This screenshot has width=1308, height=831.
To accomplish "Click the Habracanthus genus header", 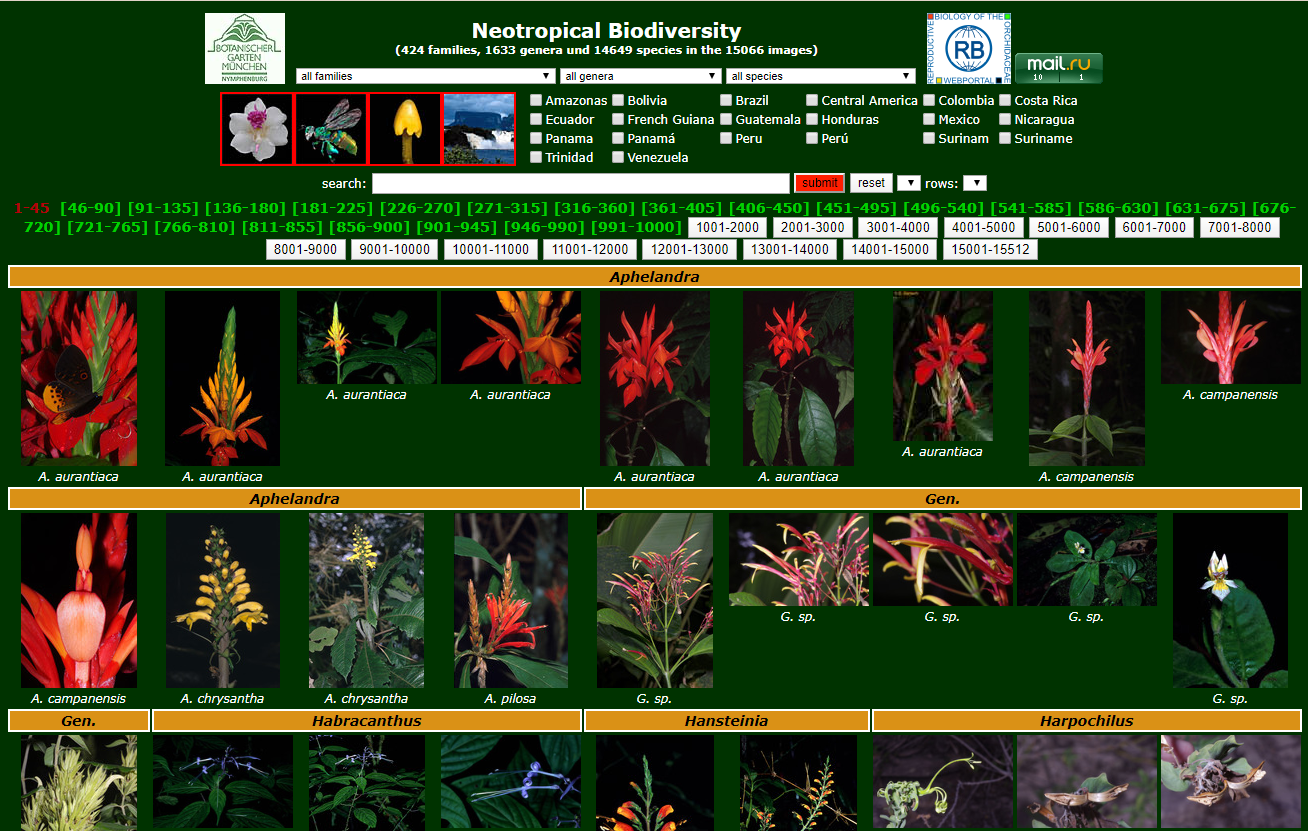I will (367, 720).
